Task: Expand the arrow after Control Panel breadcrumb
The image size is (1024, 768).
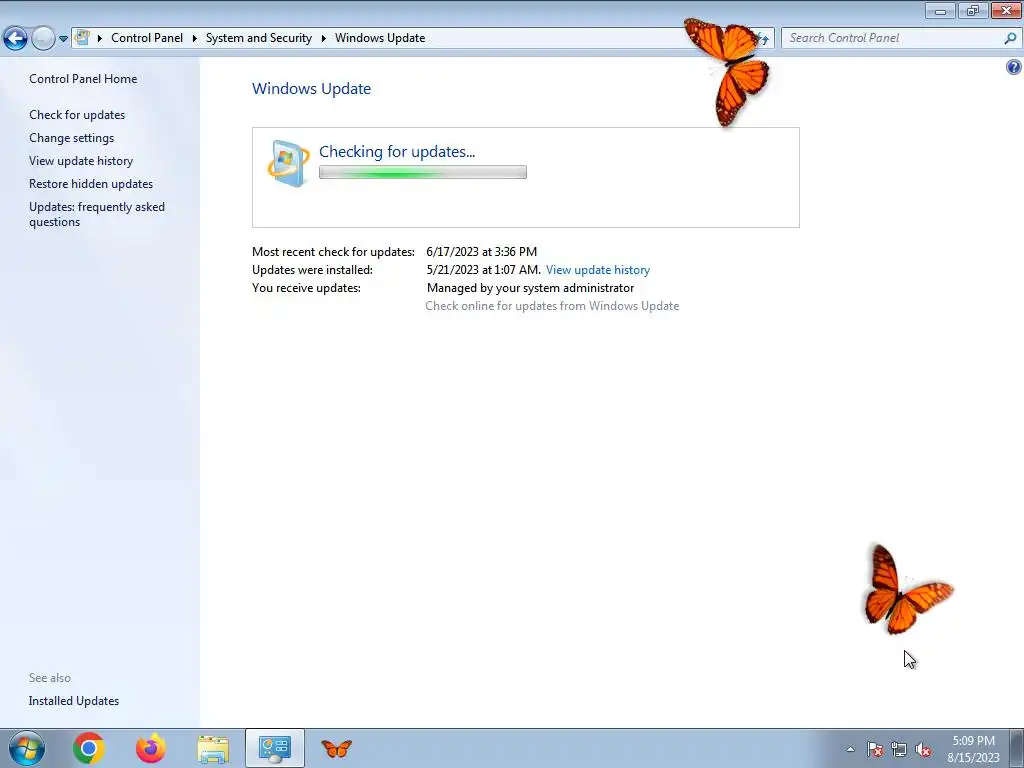Action: 195,38
